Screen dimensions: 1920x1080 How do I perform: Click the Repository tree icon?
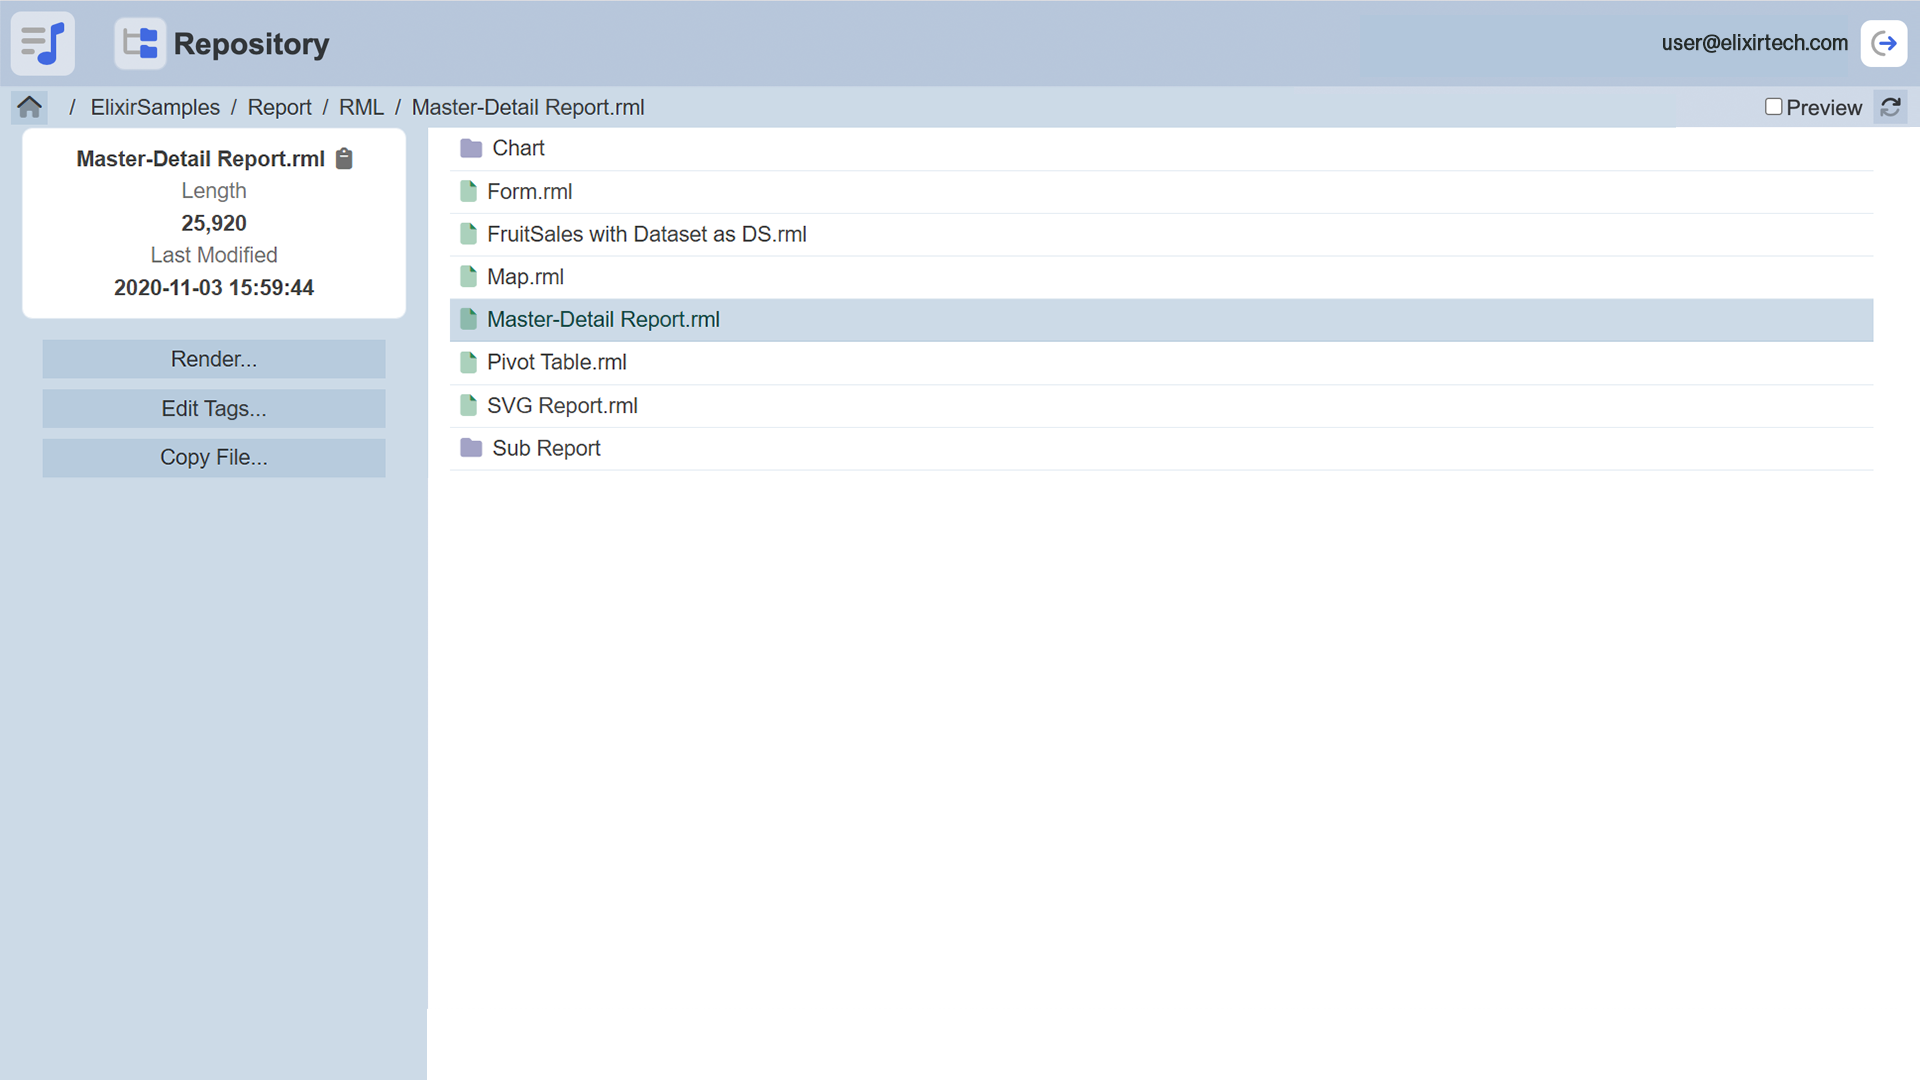[140, 44]
